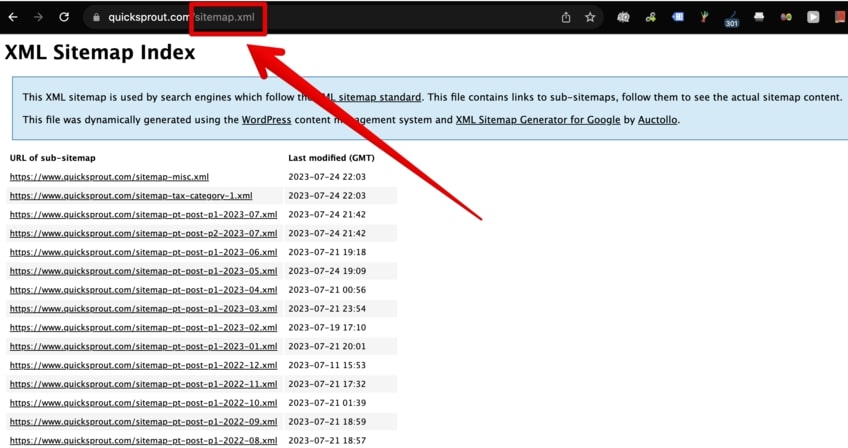Click the Last modified (GMT) column header
The image size is (848, 448).
coord(331,158)
